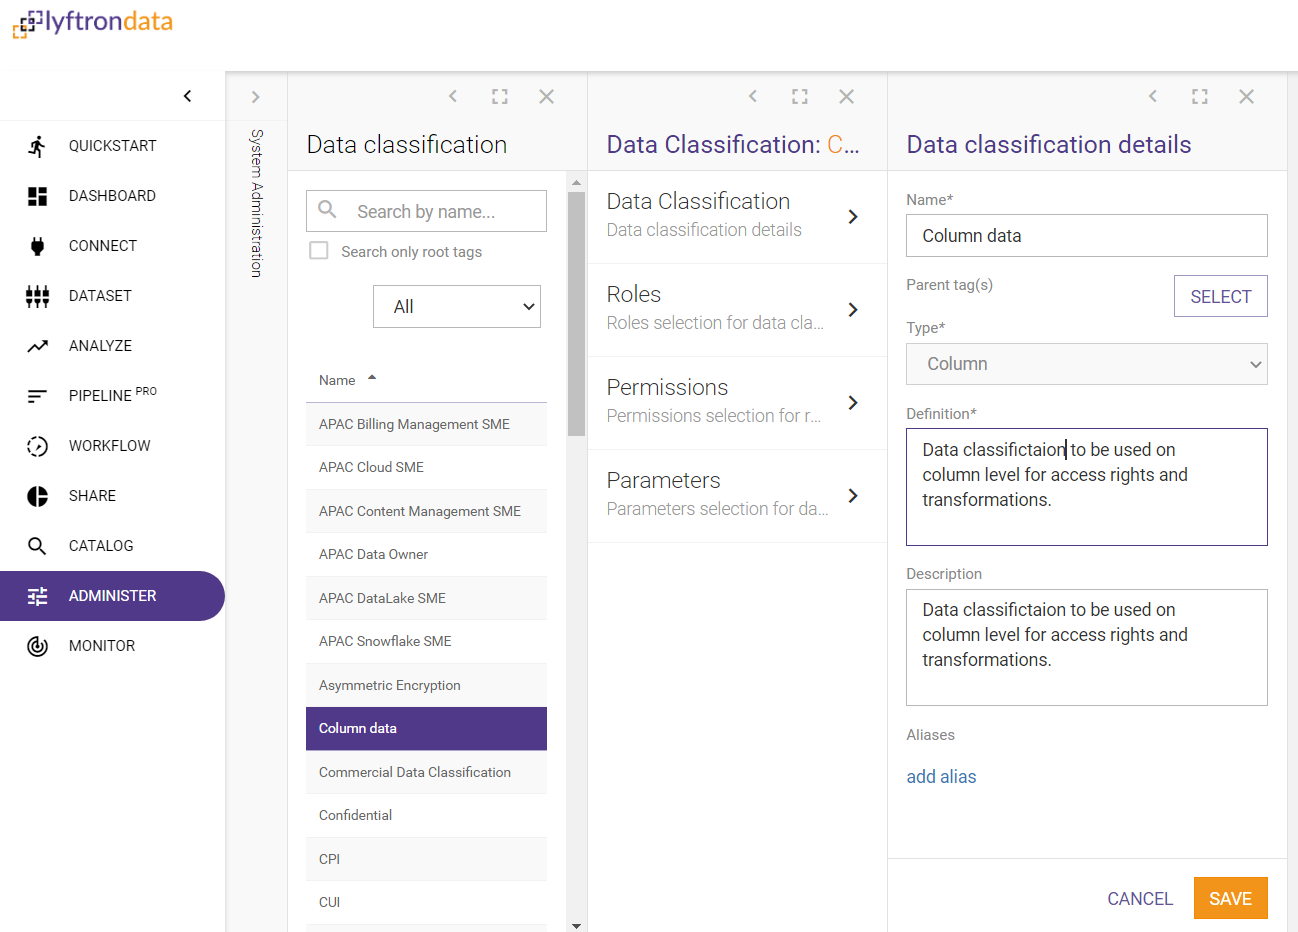This screenshot has height=932, width=1298.
Task: Maximize the Data classification list panel
Action: pos(500,96)
